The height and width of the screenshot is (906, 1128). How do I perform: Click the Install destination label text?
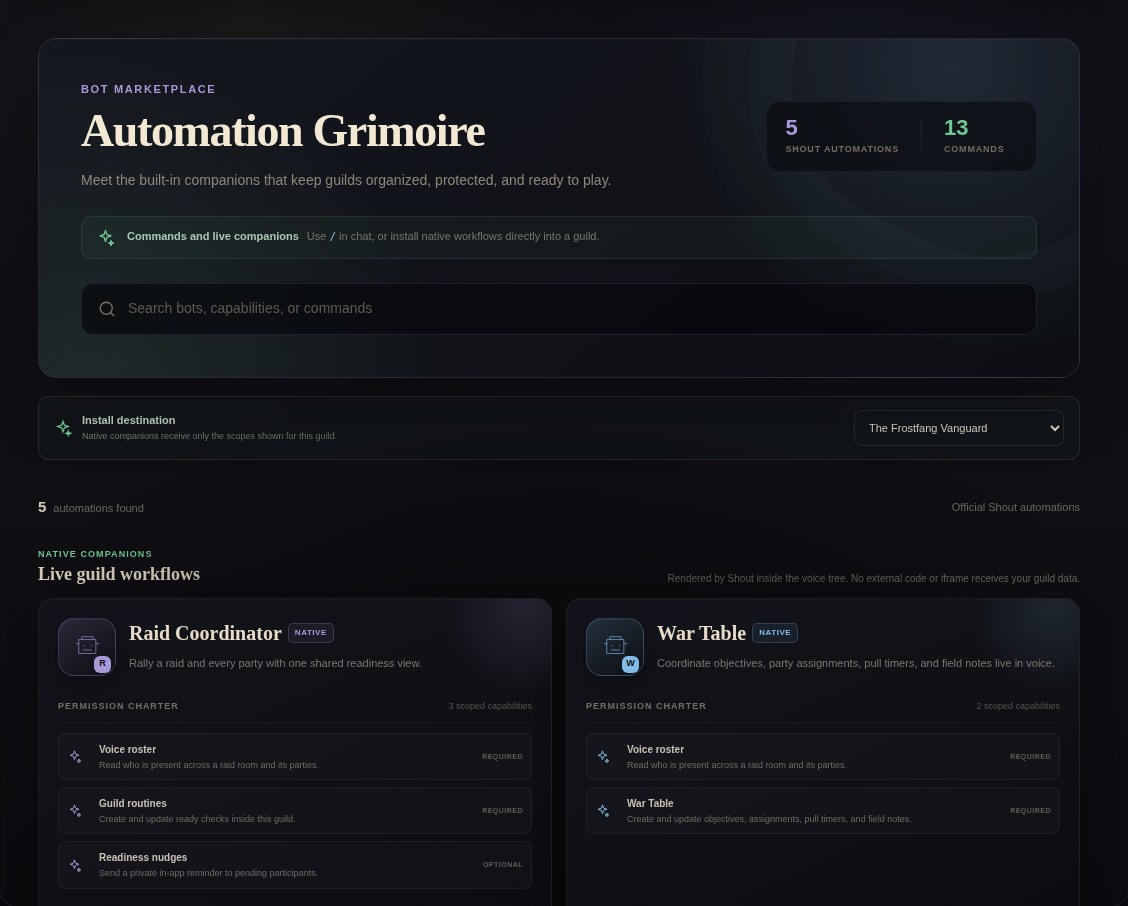(129, 420)
